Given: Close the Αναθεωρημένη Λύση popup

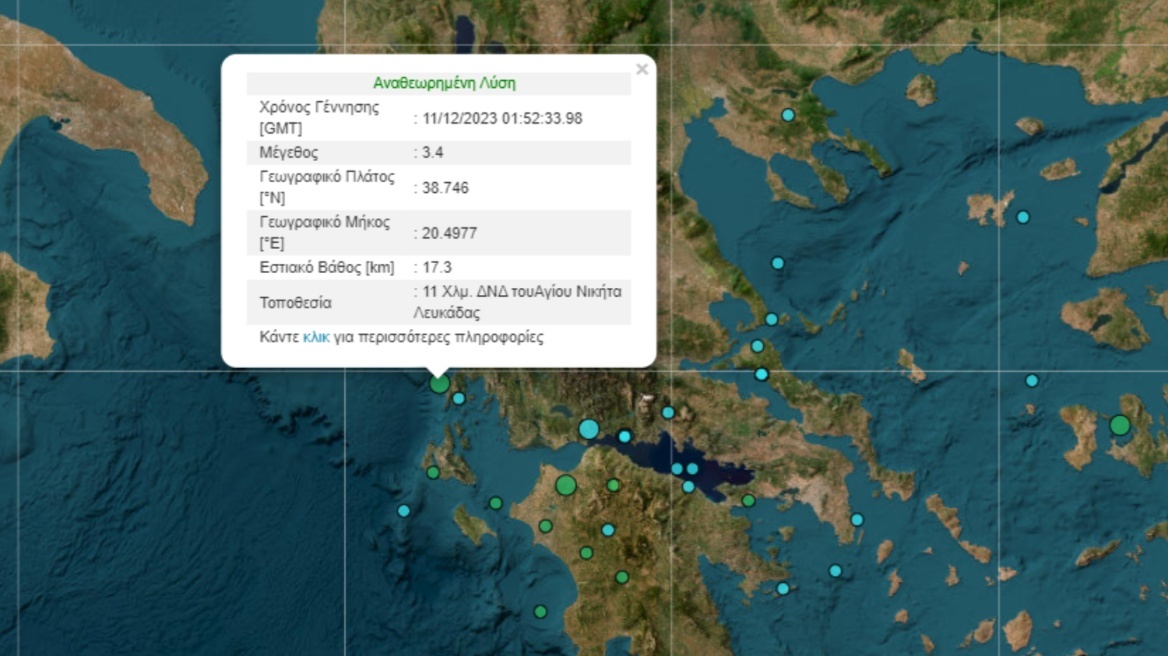Looking at the screenshot, I should 641,69.
